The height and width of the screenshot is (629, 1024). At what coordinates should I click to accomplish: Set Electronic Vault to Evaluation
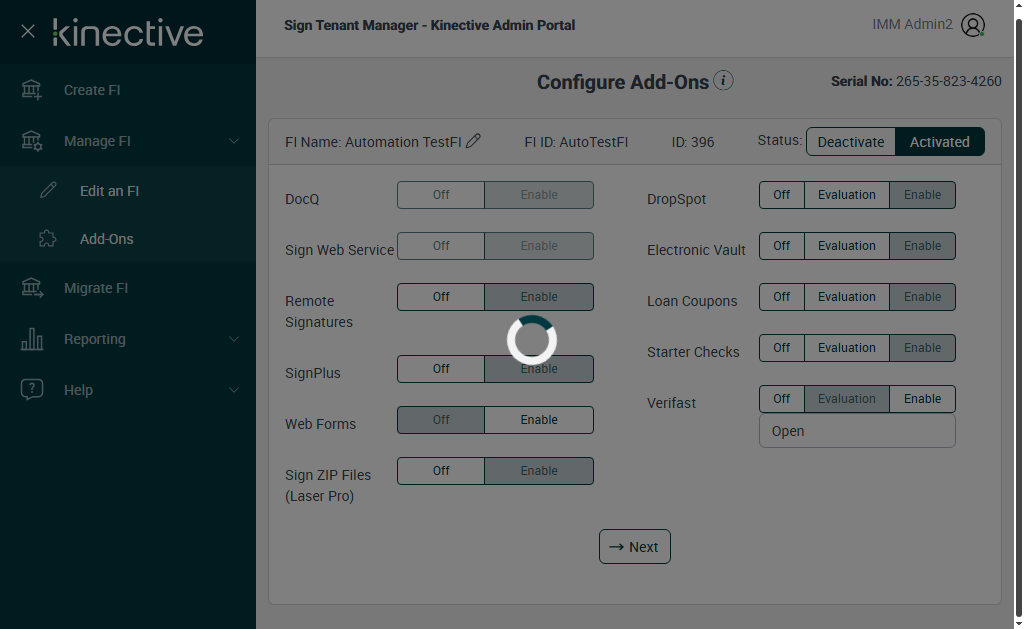coord(846,246)
